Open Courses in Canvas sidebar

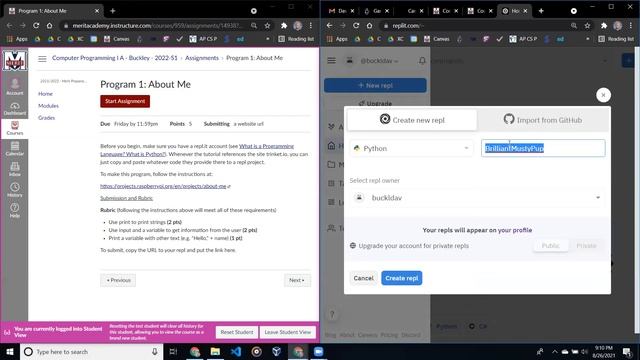[15, 128]
